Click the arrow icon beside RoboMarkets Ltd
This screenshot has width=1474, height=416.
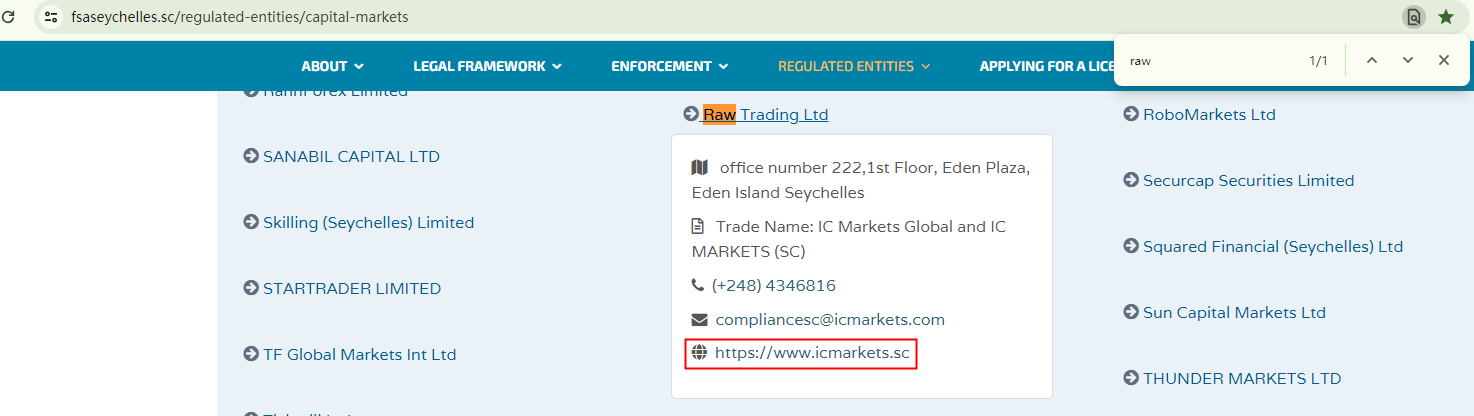pyautogui.click(x=1131, y=114)
